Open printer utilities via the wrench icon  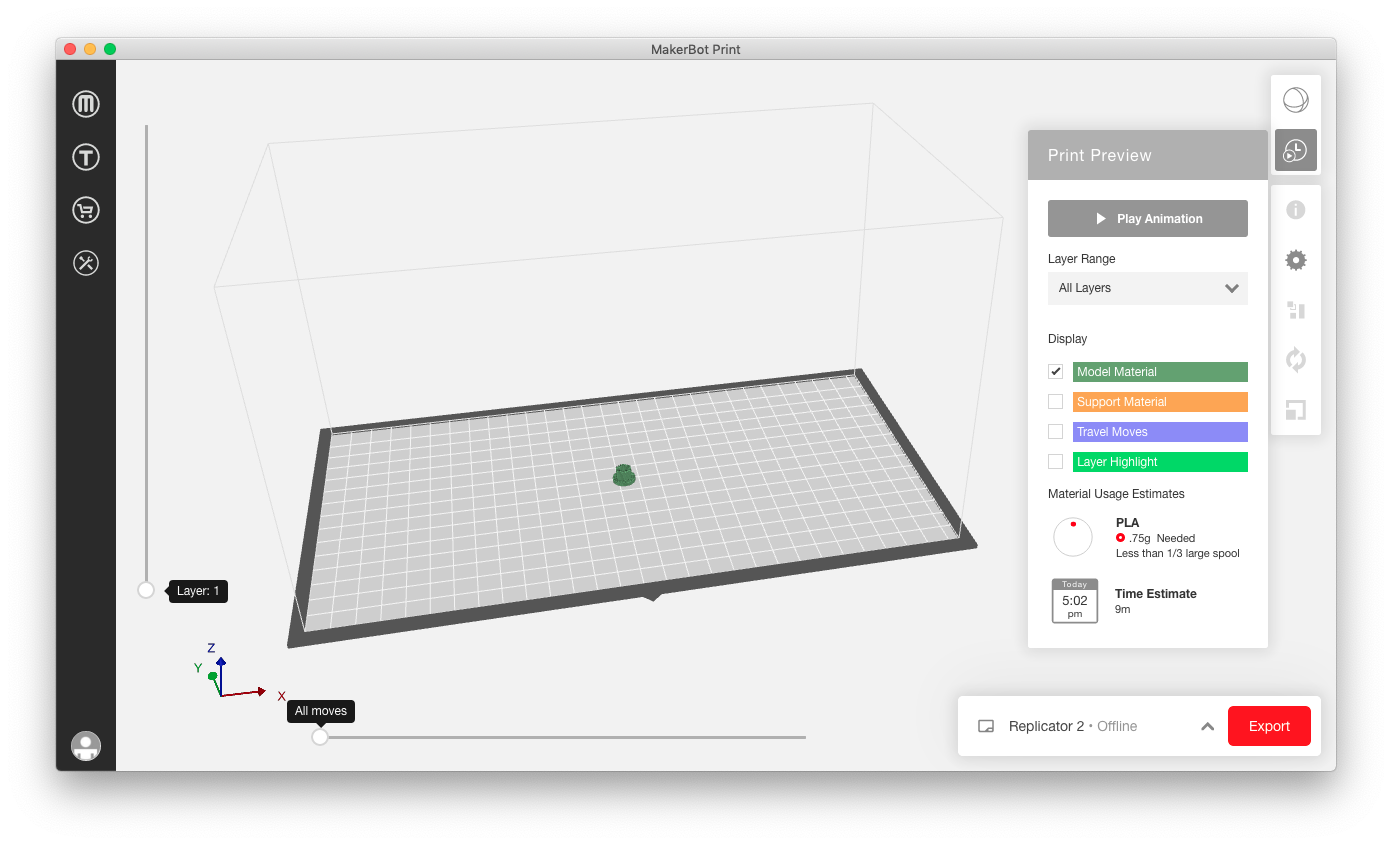[86, 263]
